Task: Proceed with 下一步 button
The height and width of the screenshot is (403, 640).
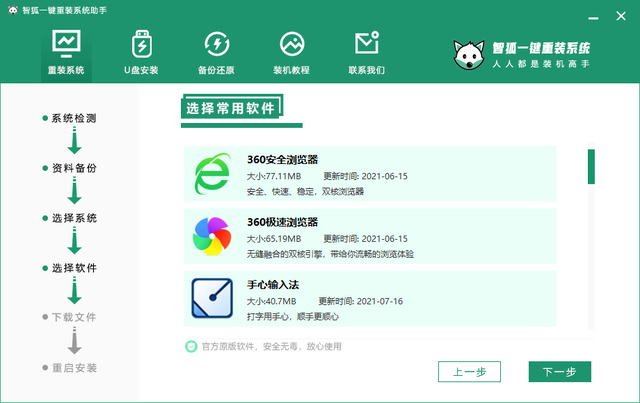Action: point(560,372)
